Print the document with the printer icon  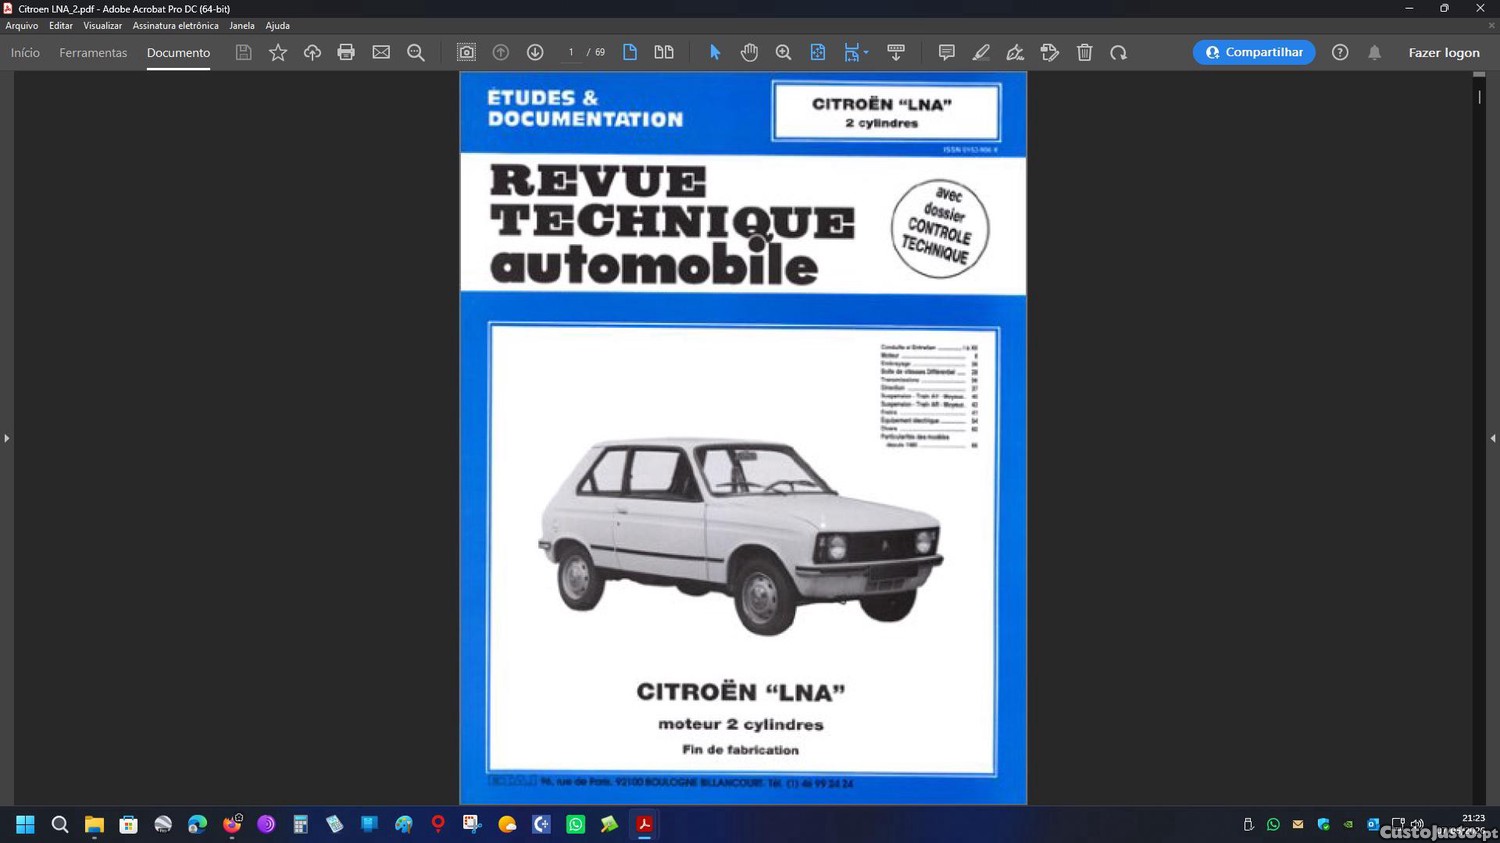click(346, 52)
